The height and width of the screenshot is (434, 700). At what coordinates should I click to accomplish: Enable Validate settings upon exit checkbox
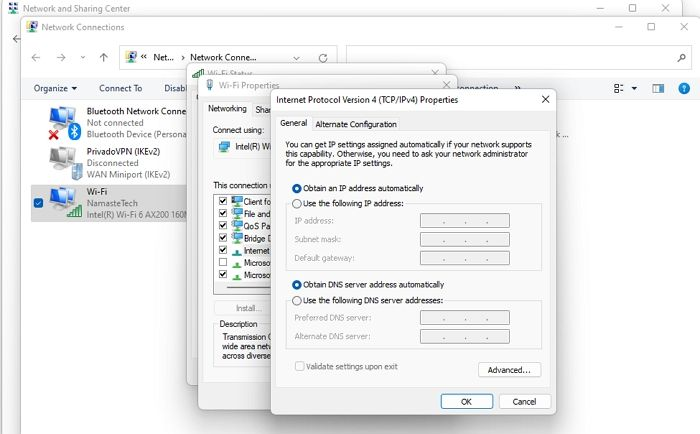pyautogui.click(x=299, y=367)
